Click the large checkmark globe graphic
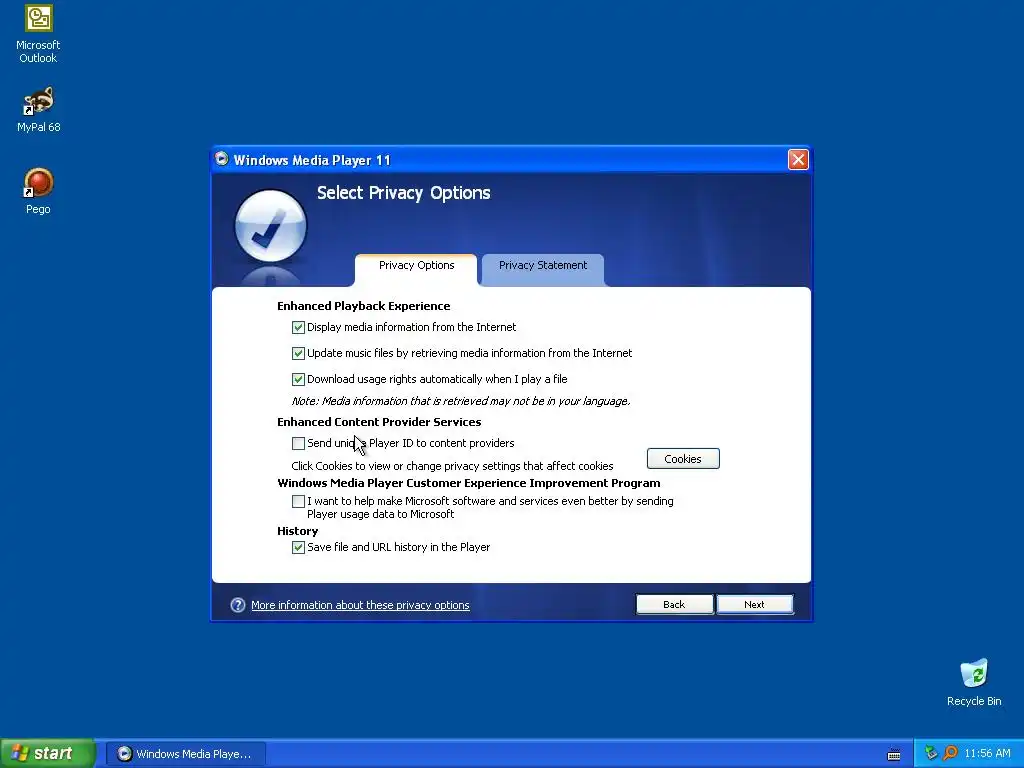The height and width of the screenshot is (768, 1024). pyautogui.click(x=270, y=226)
